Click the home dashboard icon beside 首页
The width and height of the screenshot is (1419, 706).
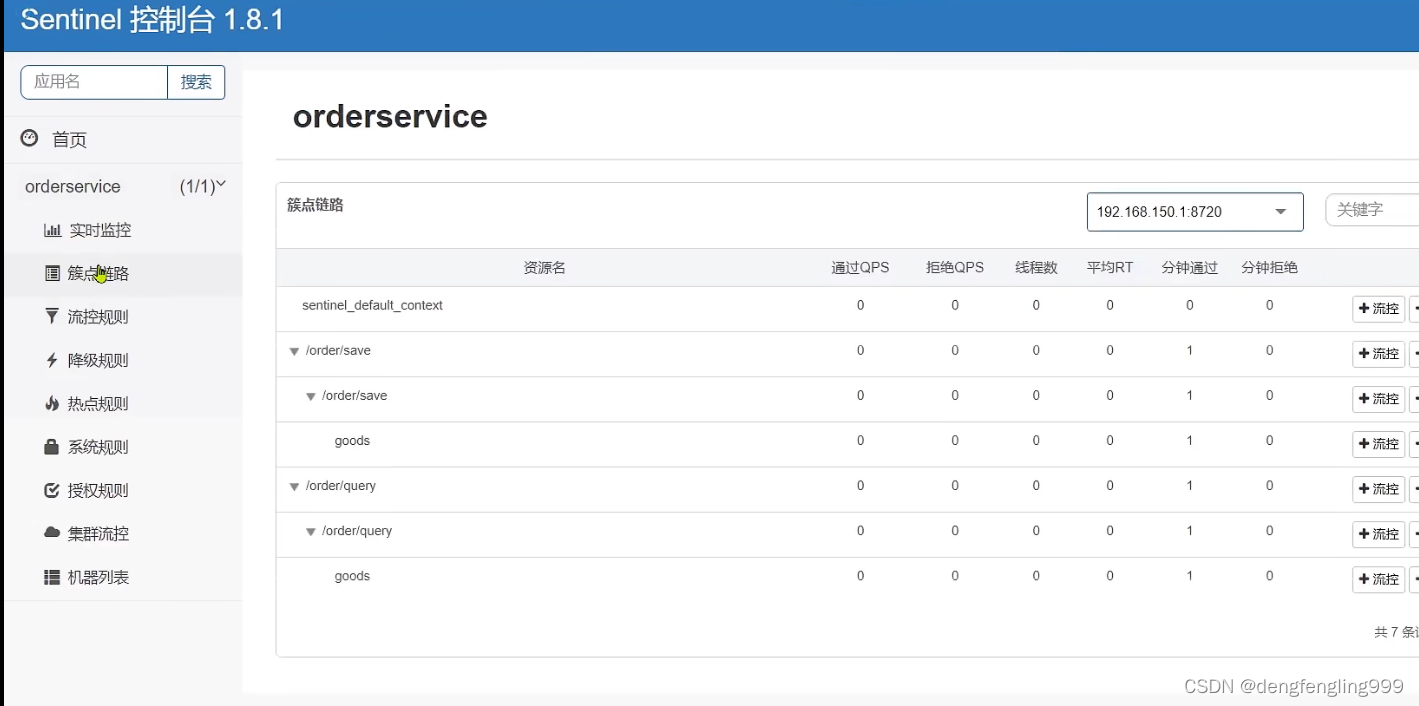point(29,139)
